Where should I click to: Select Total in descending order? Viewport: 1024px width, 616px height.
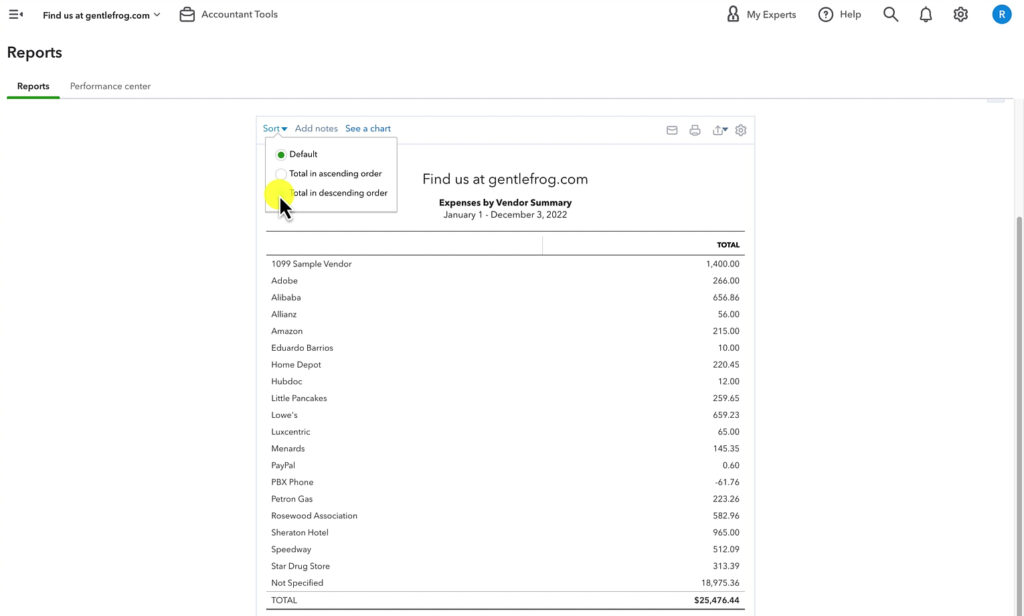click(x=338, y=192)
